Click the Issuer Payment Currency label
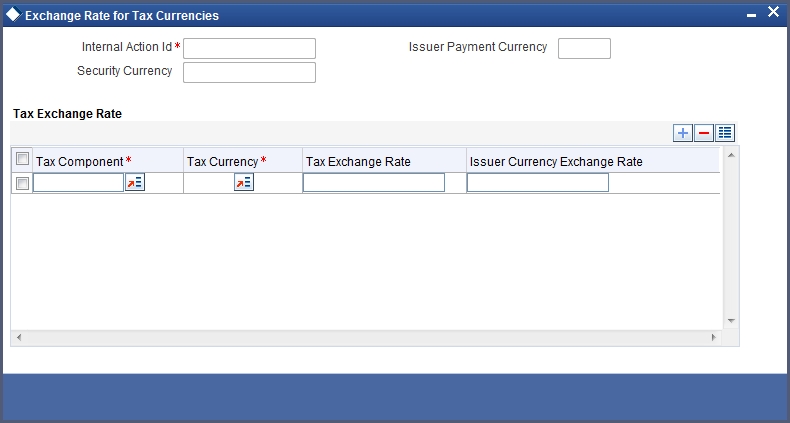 tap(478, 47)
